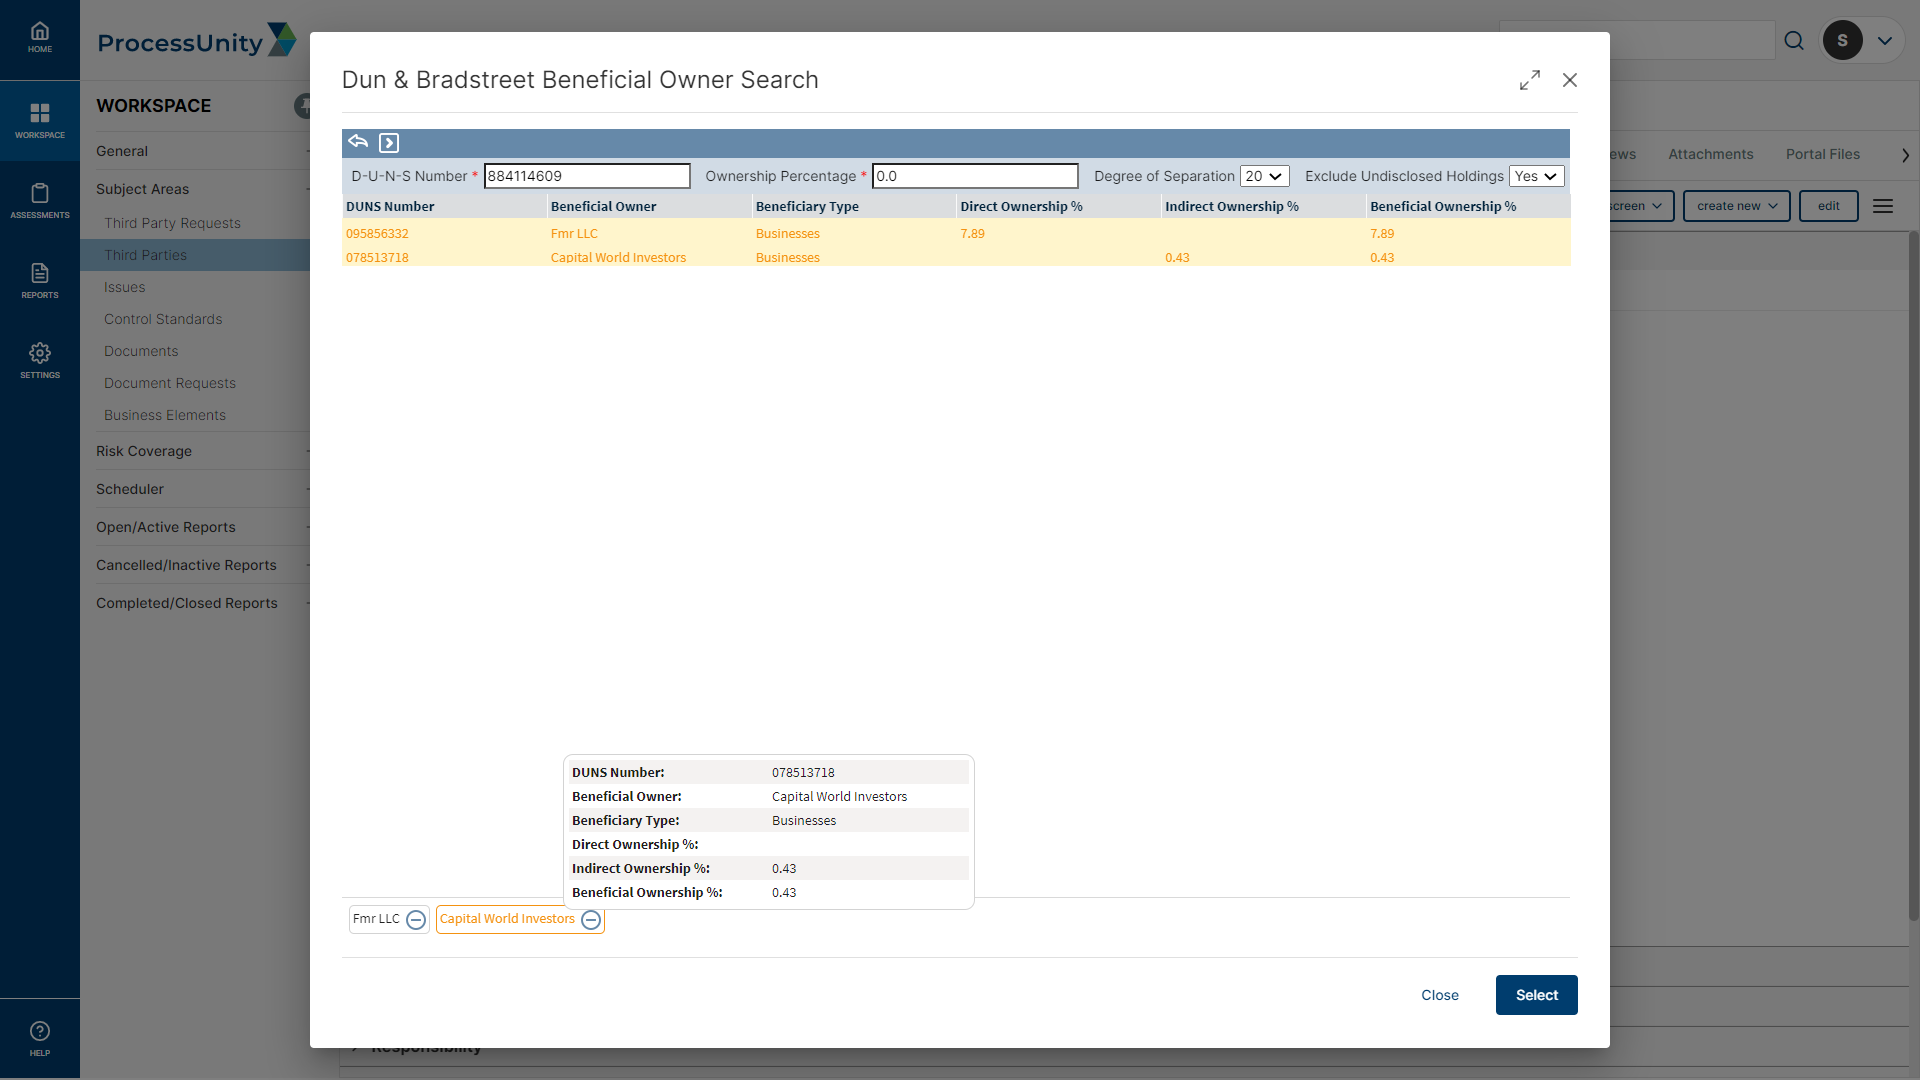Open Business Elements item
Screen dimensions: 1920x1080
pos(165,415)
